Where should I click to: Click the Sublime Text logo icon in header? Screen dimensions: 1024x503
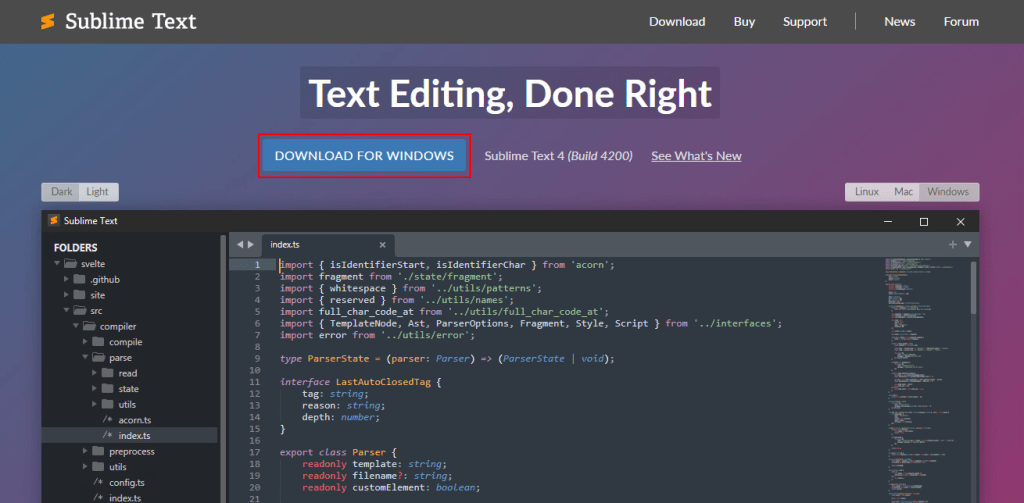click(x=46, y=21)
